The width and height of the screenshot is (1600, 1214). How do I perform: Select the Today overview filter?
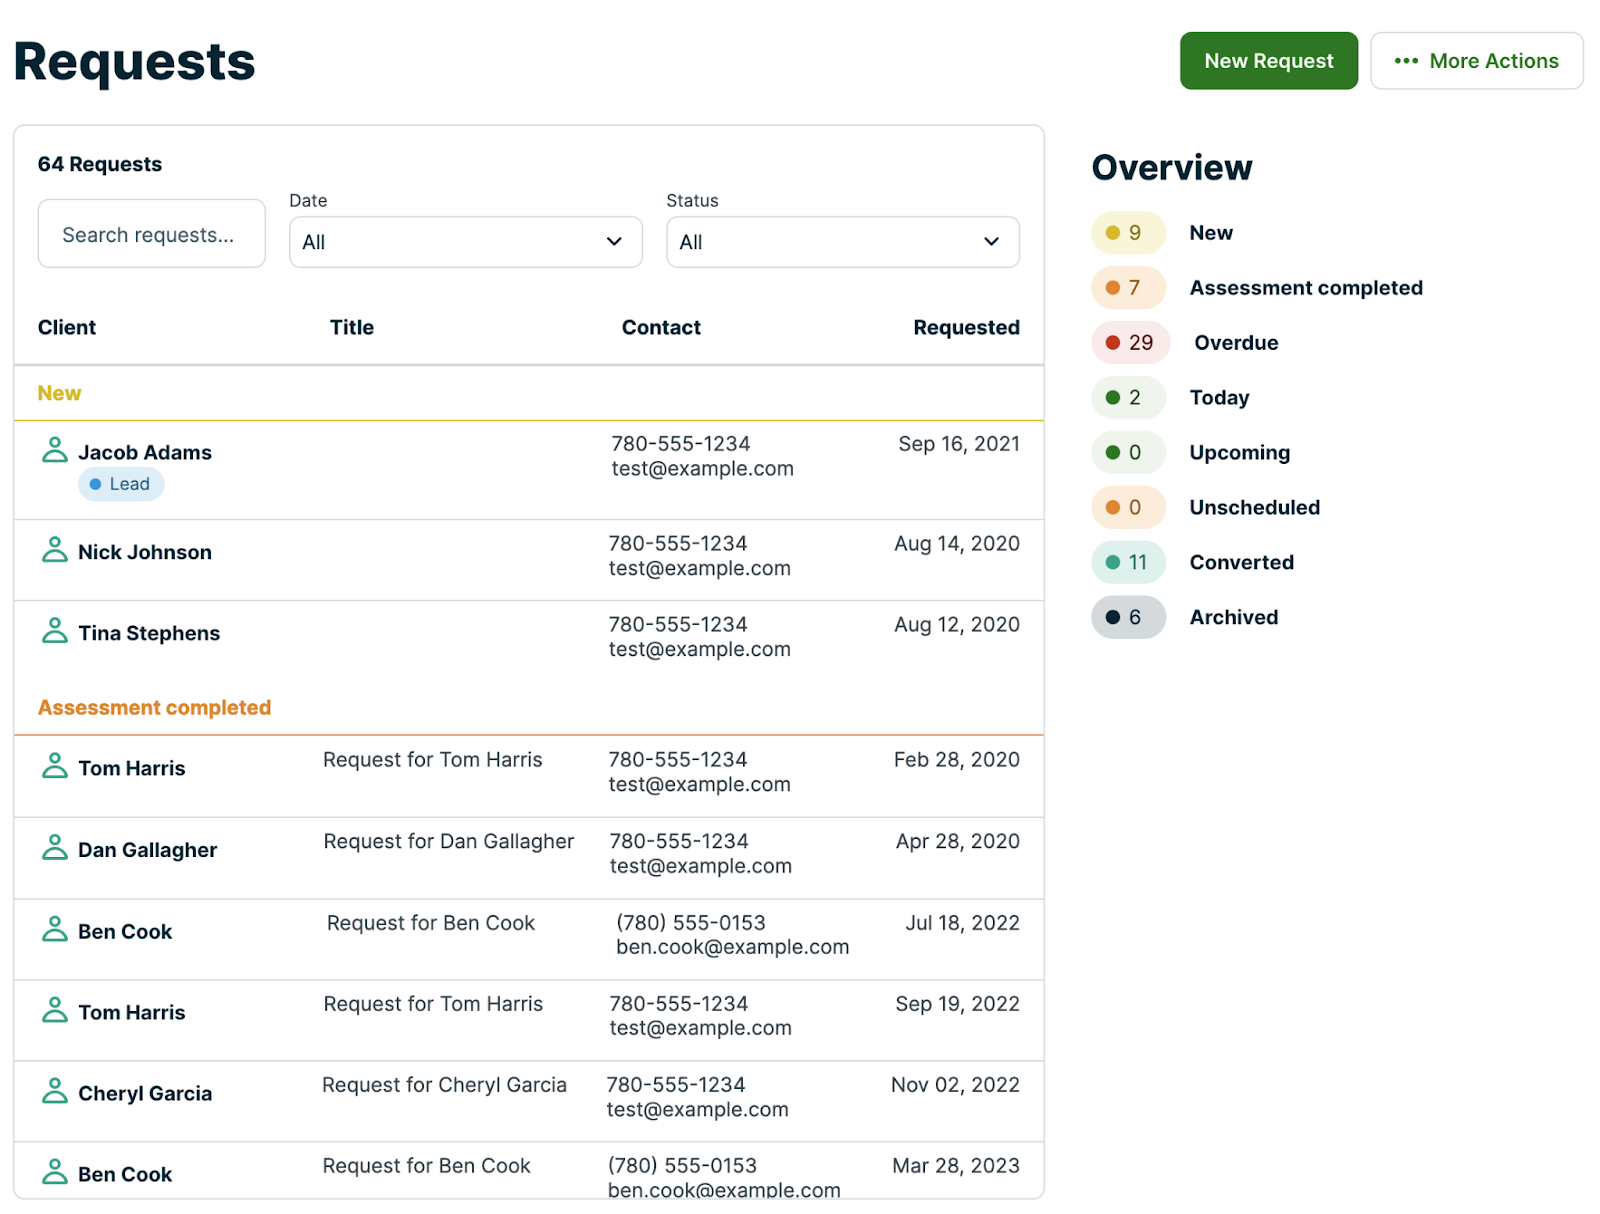click(1219, 398)
